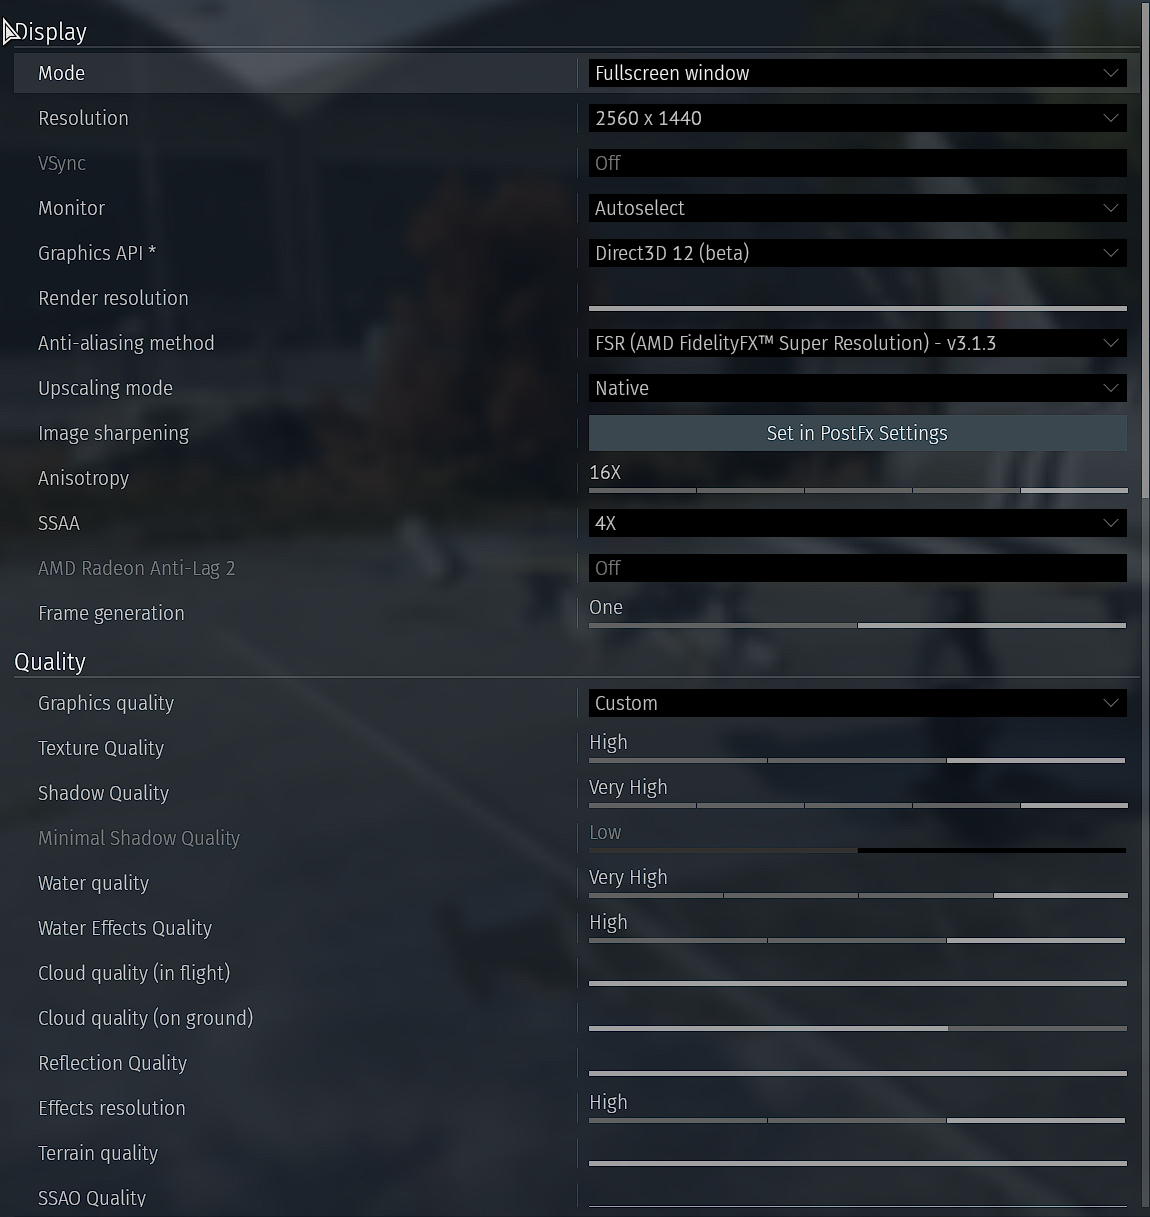
Task: Open the Resolution dropdown set to 2560 x 1440
Action: coord(857,118)
